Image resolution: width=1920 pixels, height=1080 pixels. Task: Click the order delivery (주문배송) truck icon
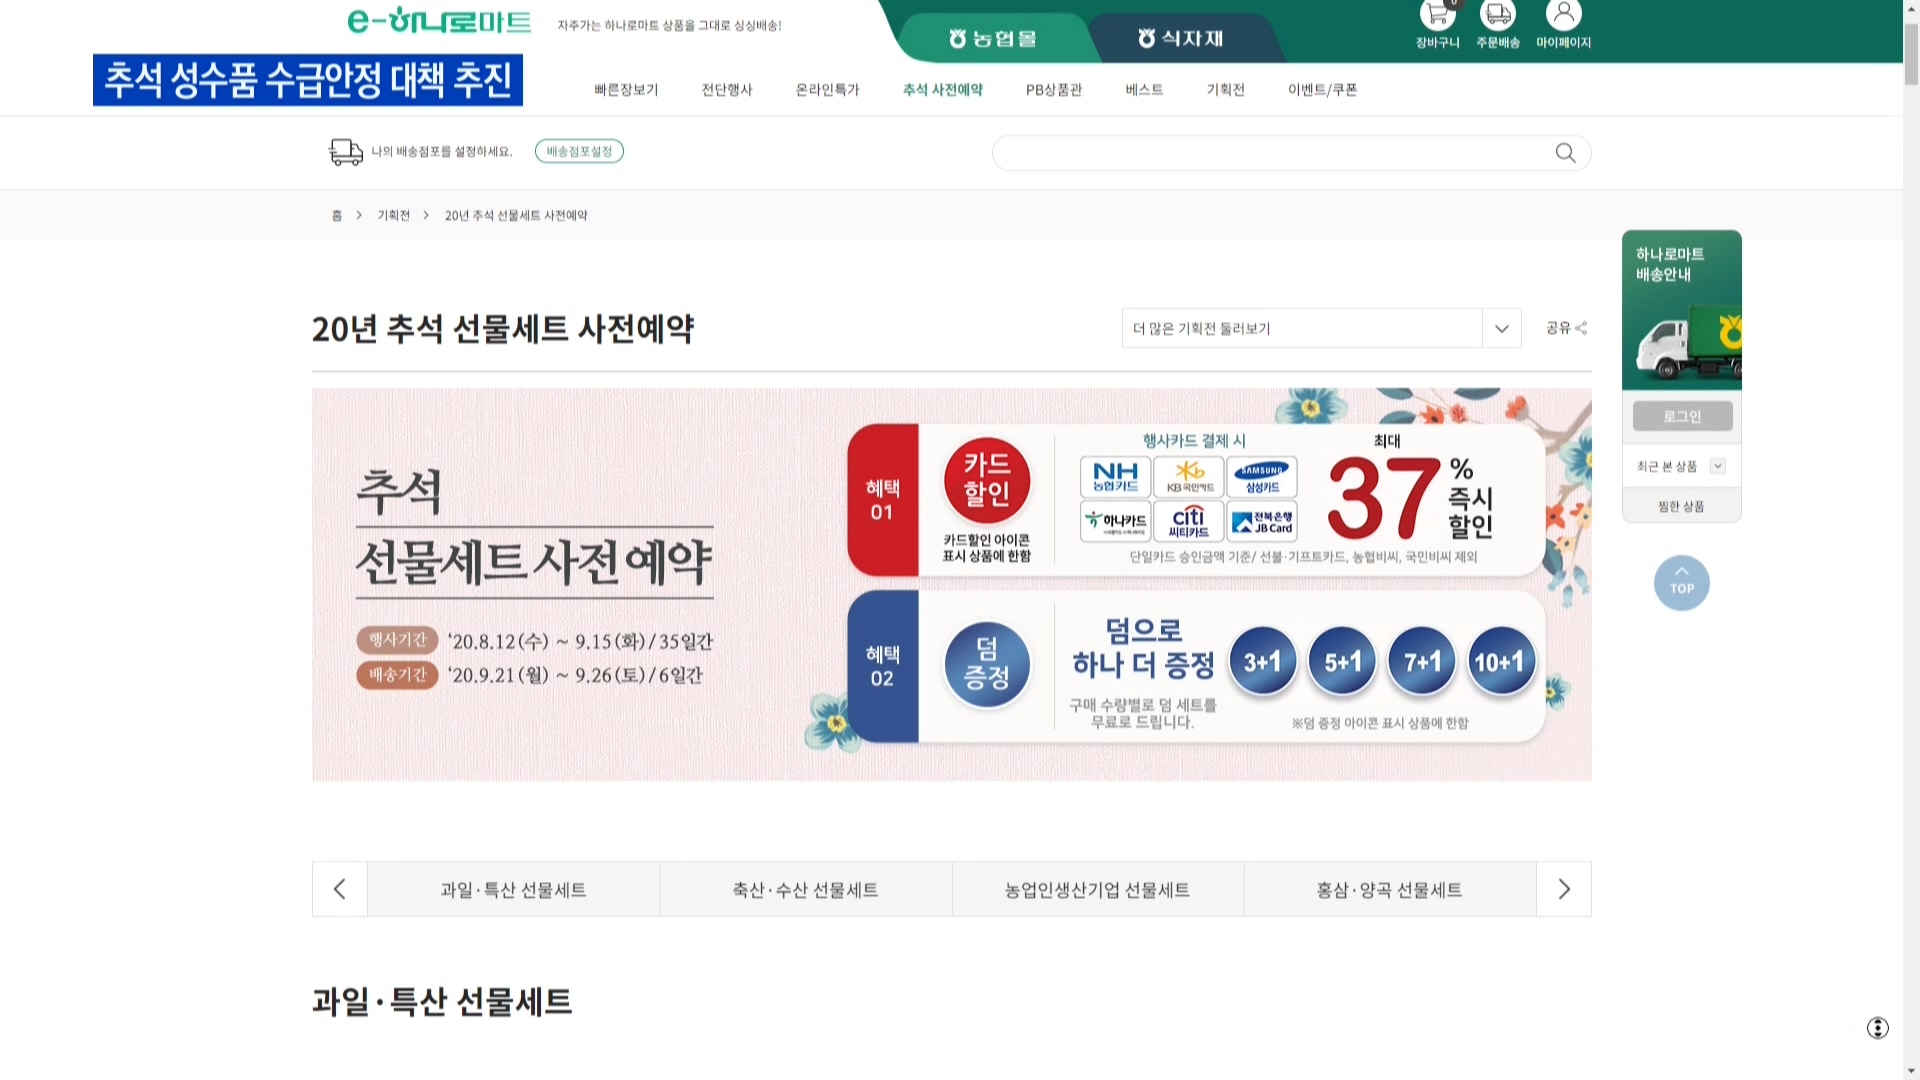[x=1497, y=16]
